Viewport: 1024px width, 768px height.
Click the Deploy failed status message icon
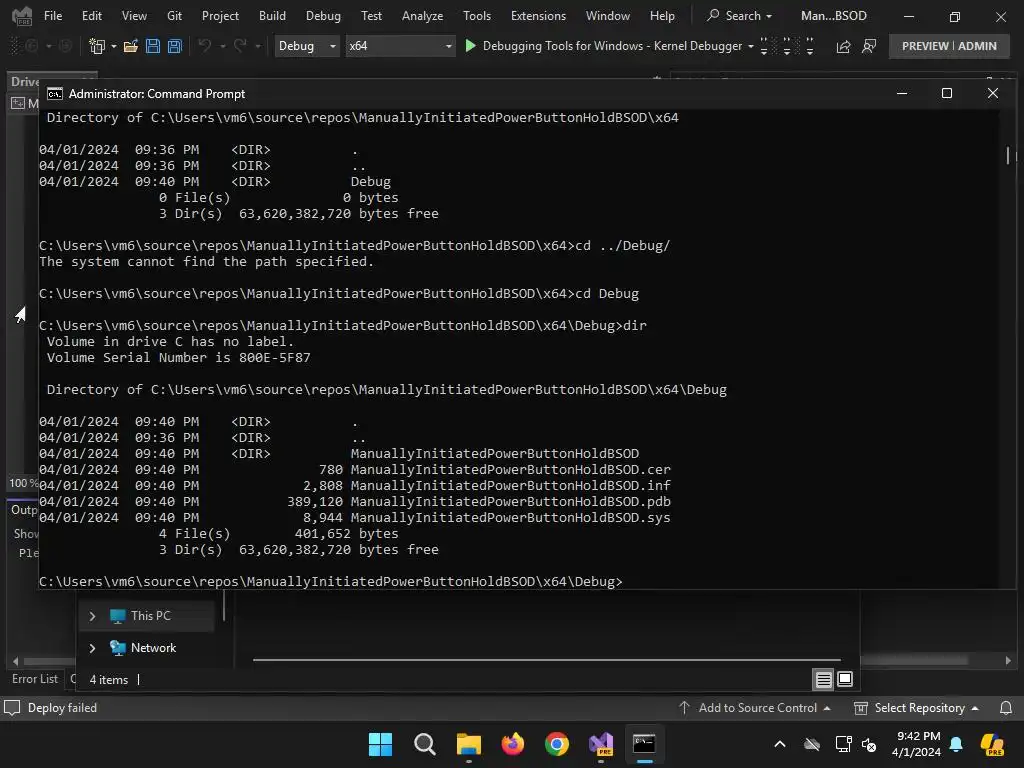tap(12, 708)
